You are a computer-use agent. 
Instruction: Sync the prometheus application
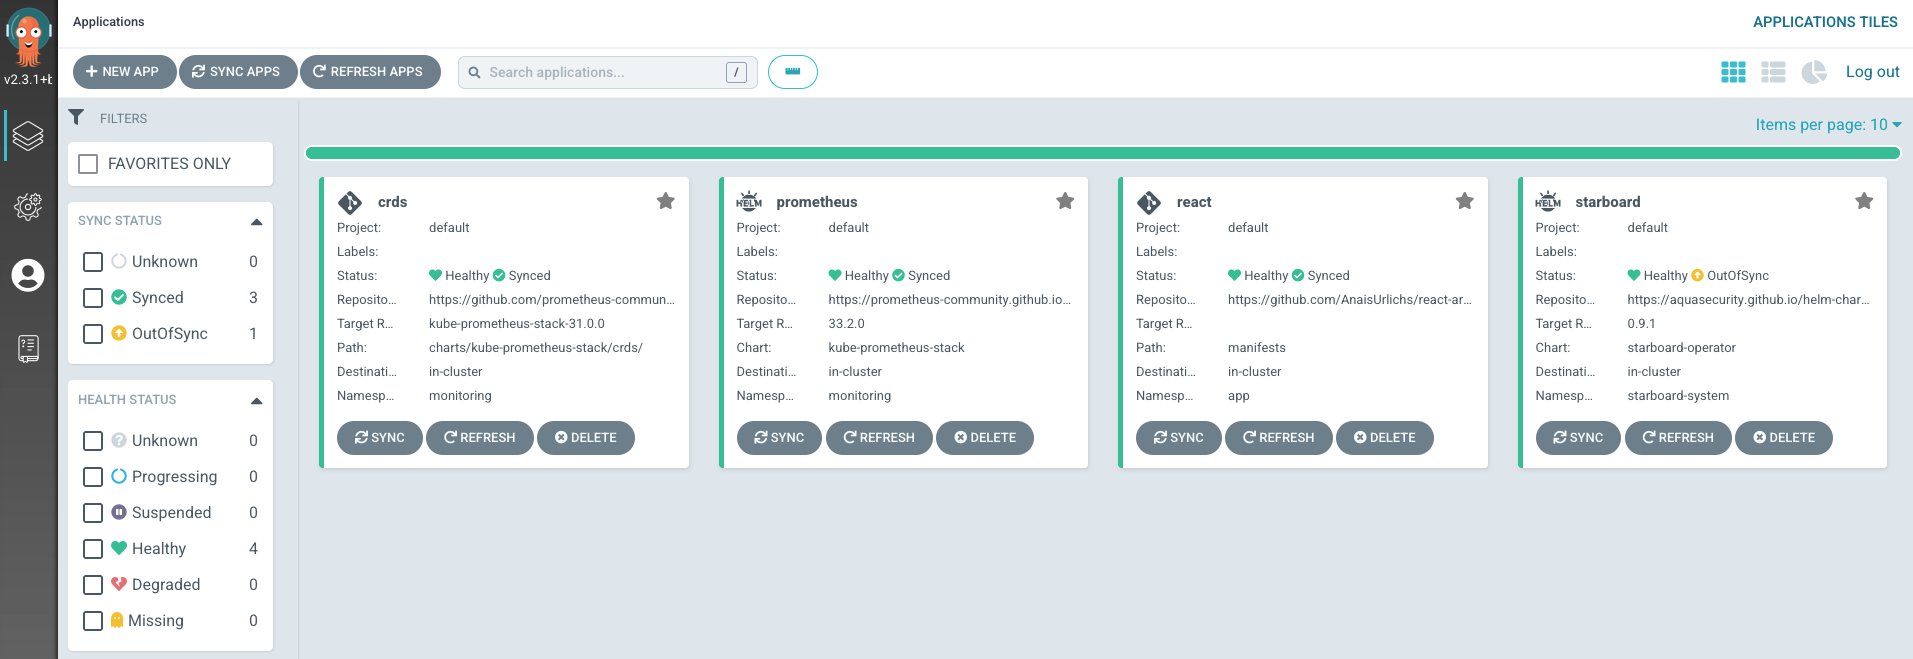(x=779, y=438)
